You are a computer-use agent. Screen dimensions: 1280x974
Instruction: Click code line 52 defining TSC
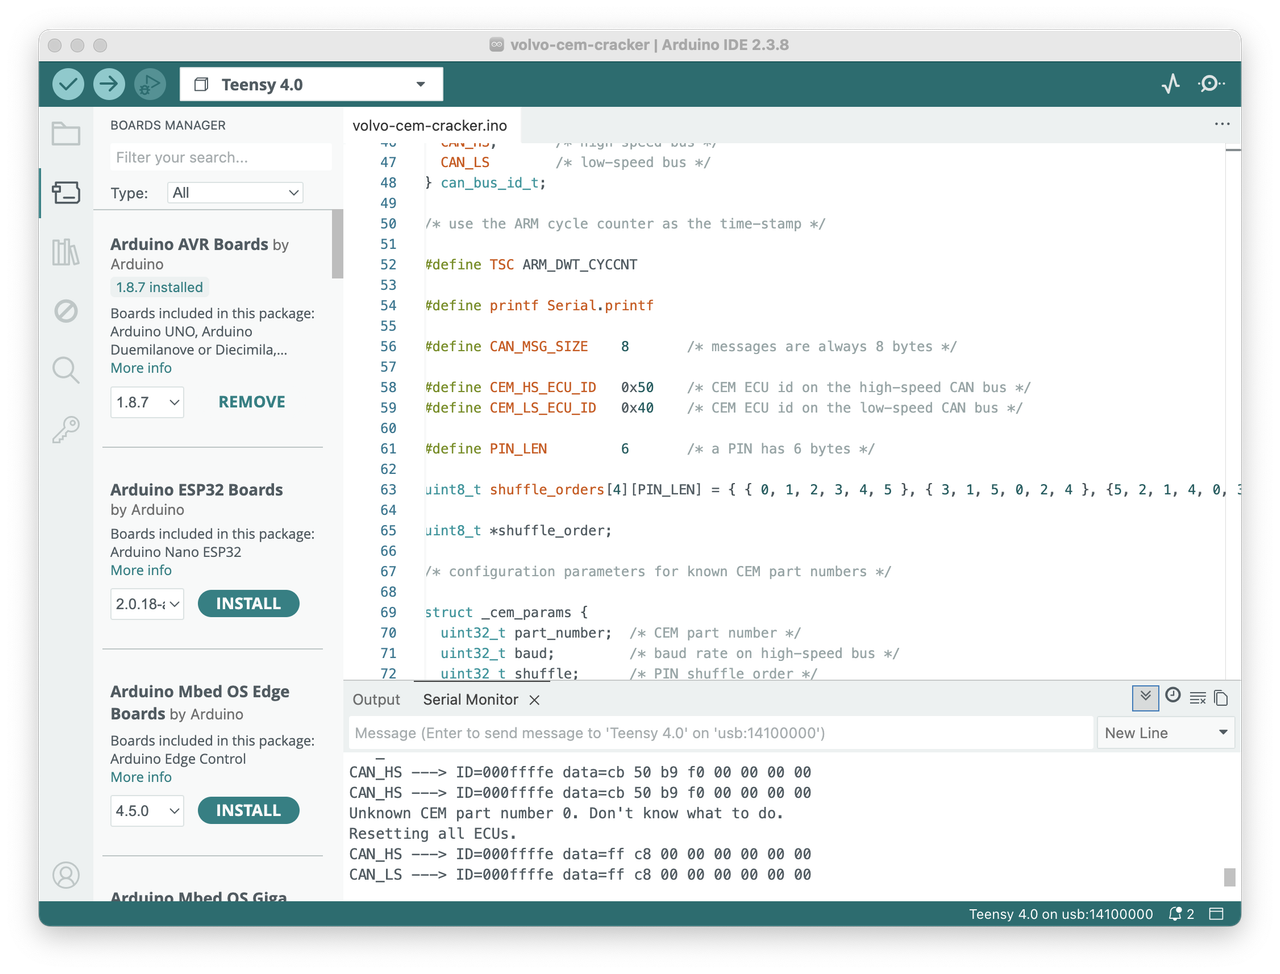(x=531, y=265)
